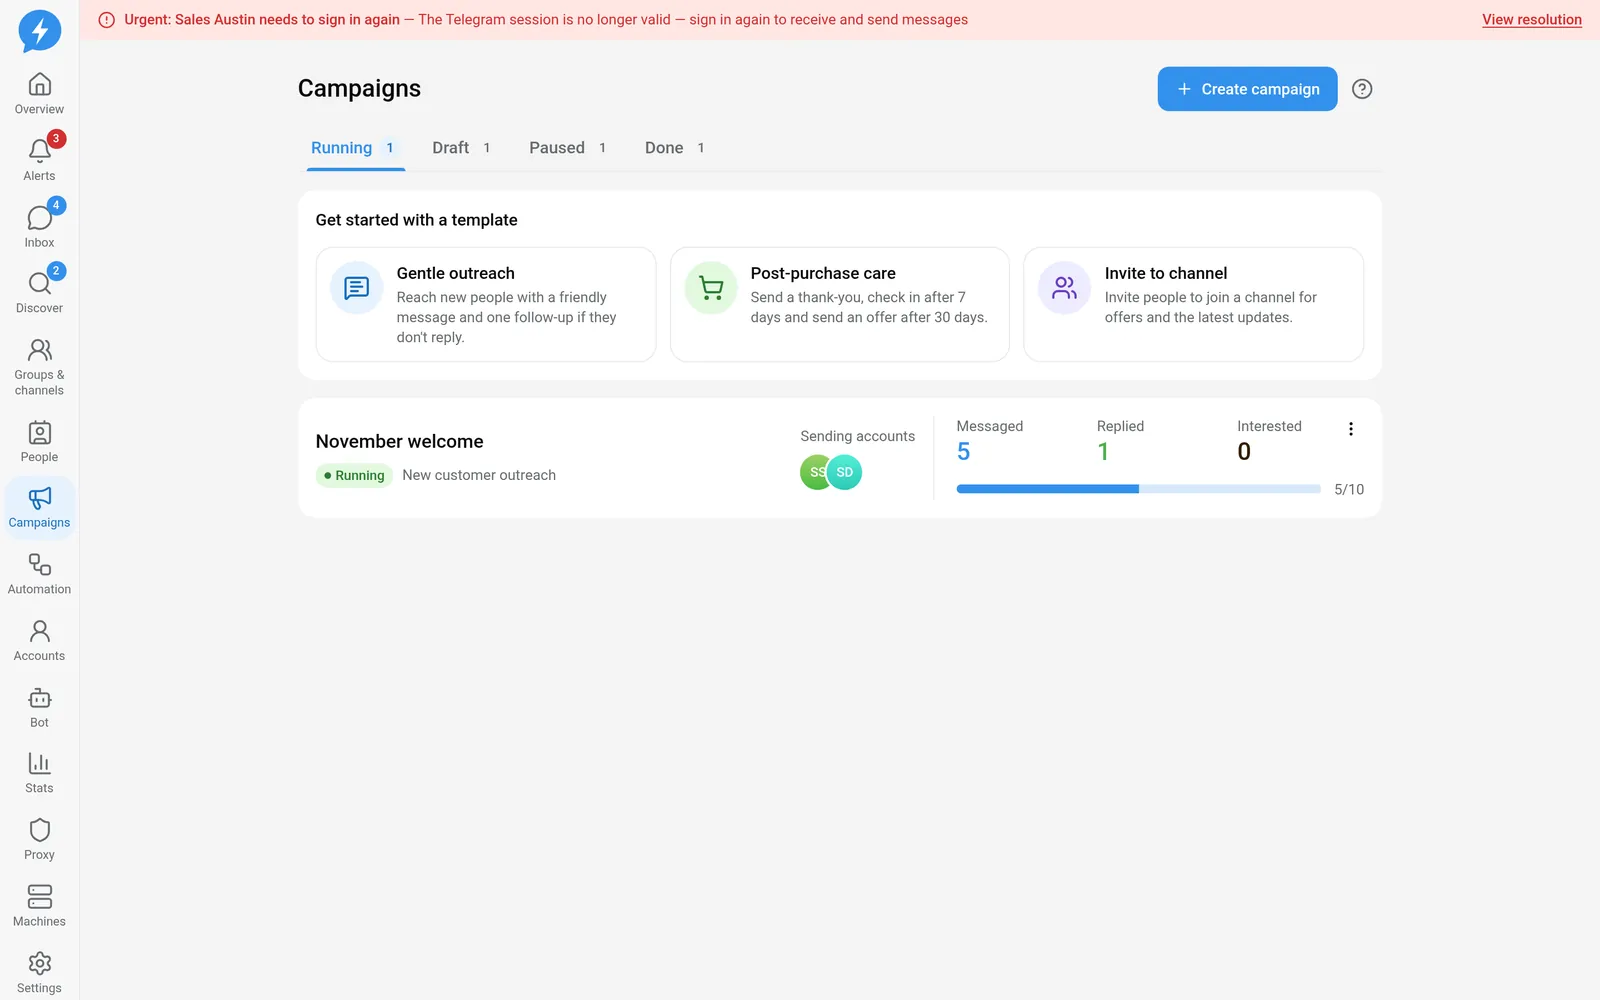The height and width of the screenshot is (1000, 1600).
Task: Open November welcome campaign options menu
Action: pos(1351,429)
